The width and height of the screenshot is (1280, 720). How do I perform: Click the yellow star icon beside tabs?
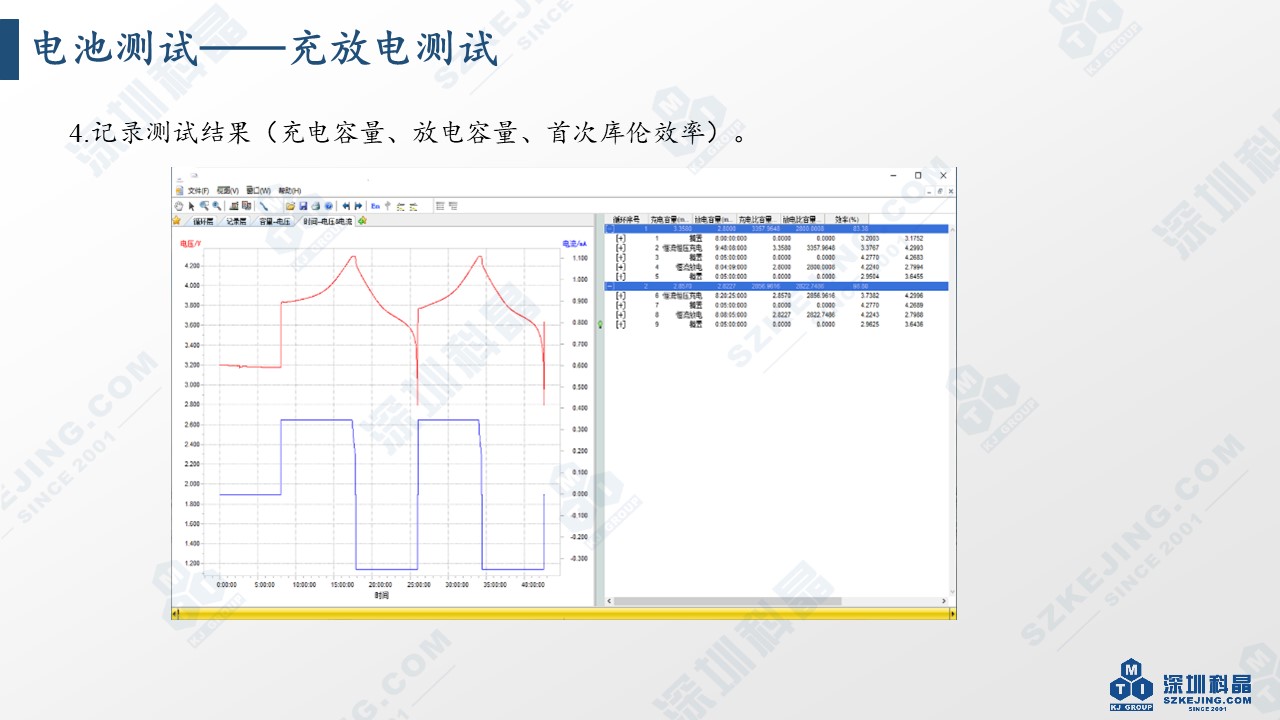click(177, 221)
